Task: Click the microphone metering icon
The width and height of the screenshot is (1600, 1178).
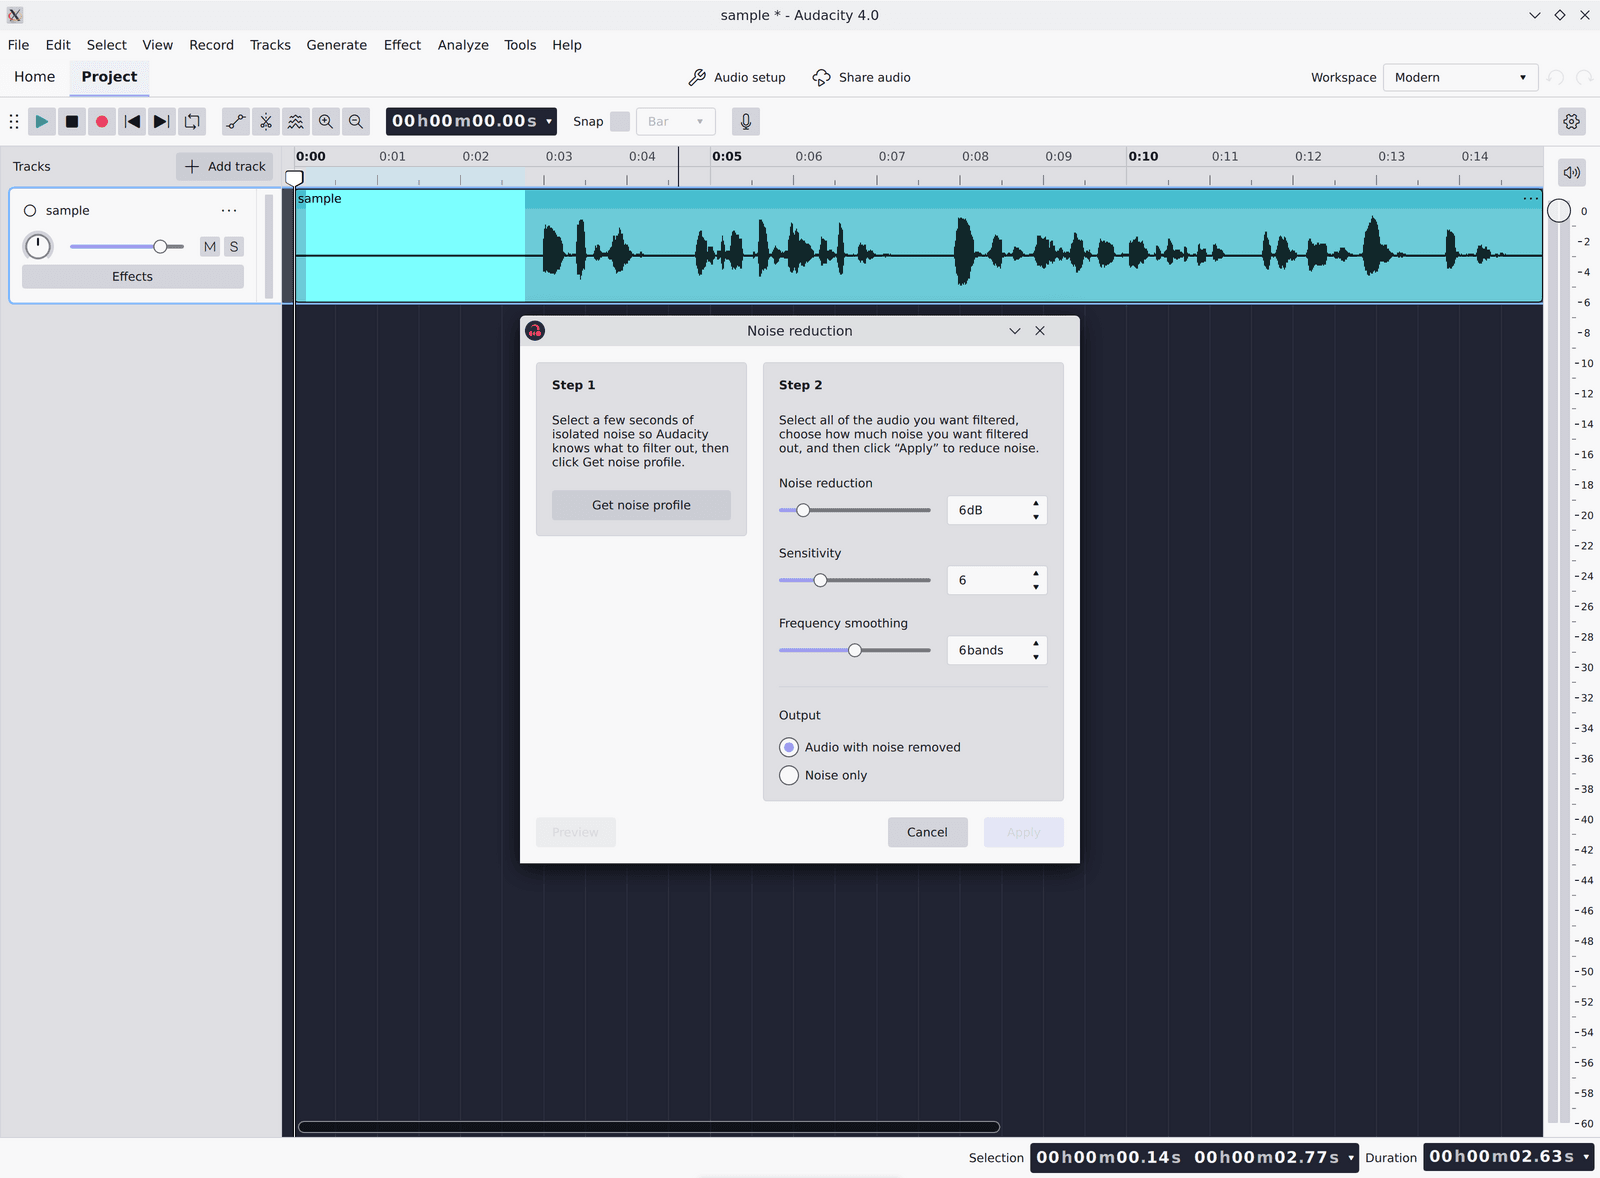Action: [746, 122]
